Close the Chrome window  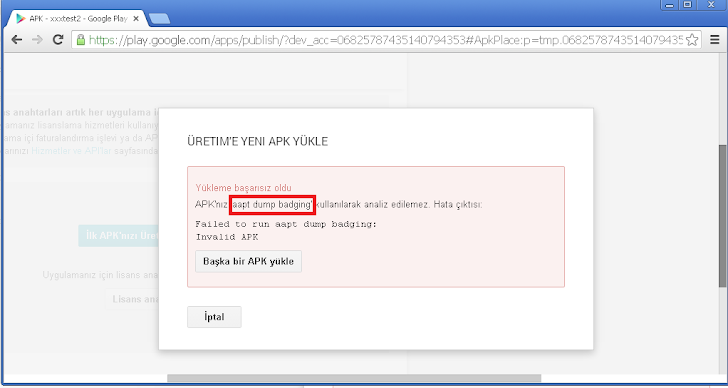point(711,5)
